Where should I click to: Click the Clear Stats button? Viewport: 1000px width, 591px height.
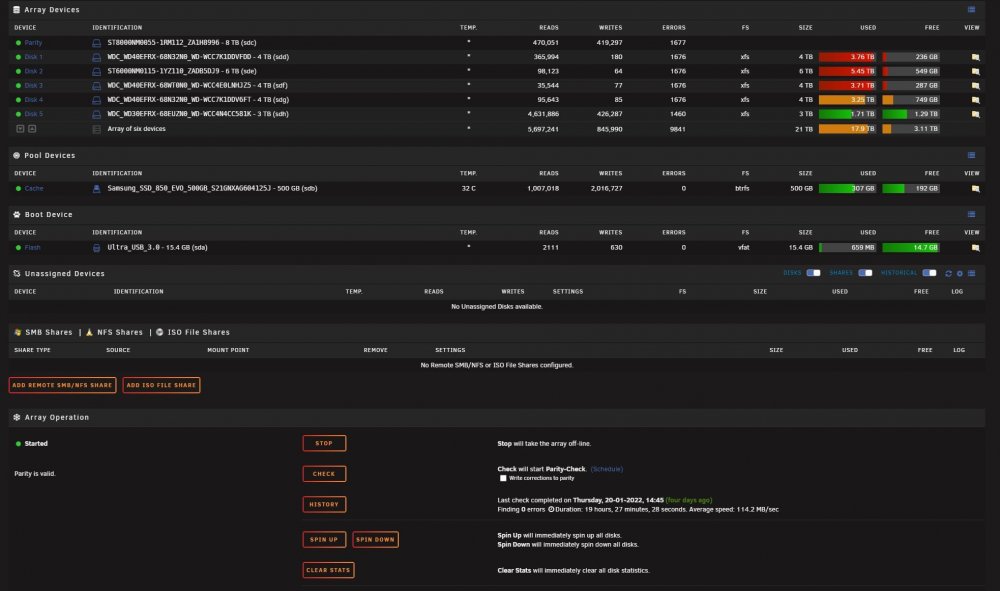click(328, 570)
